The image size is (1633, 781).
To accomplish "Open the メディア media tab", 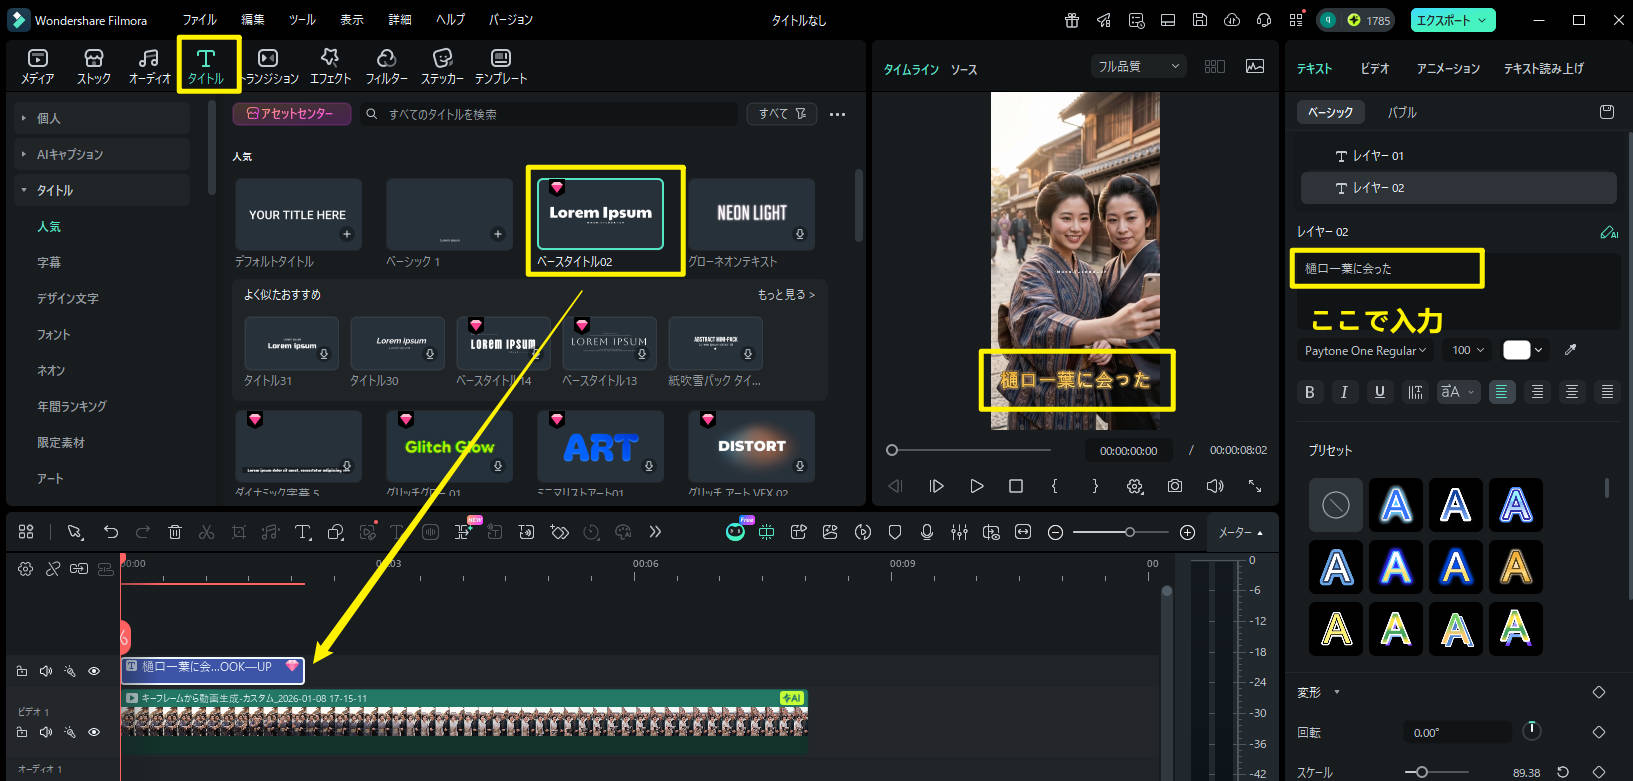I will point(38,66).
